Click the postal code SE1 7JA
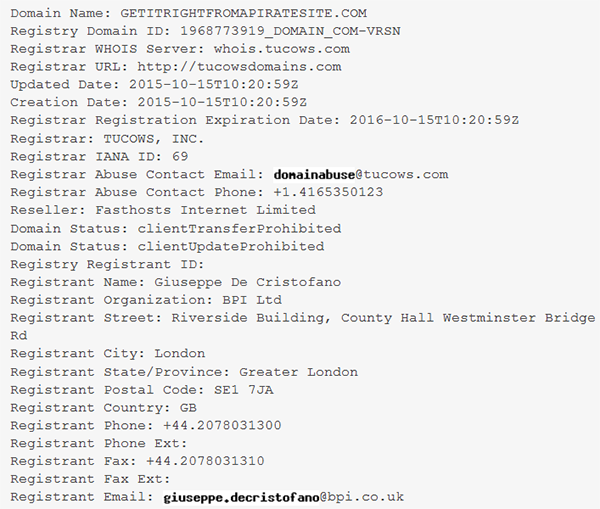The height and width of the screenshot is (509, 600). pos(244,390)
